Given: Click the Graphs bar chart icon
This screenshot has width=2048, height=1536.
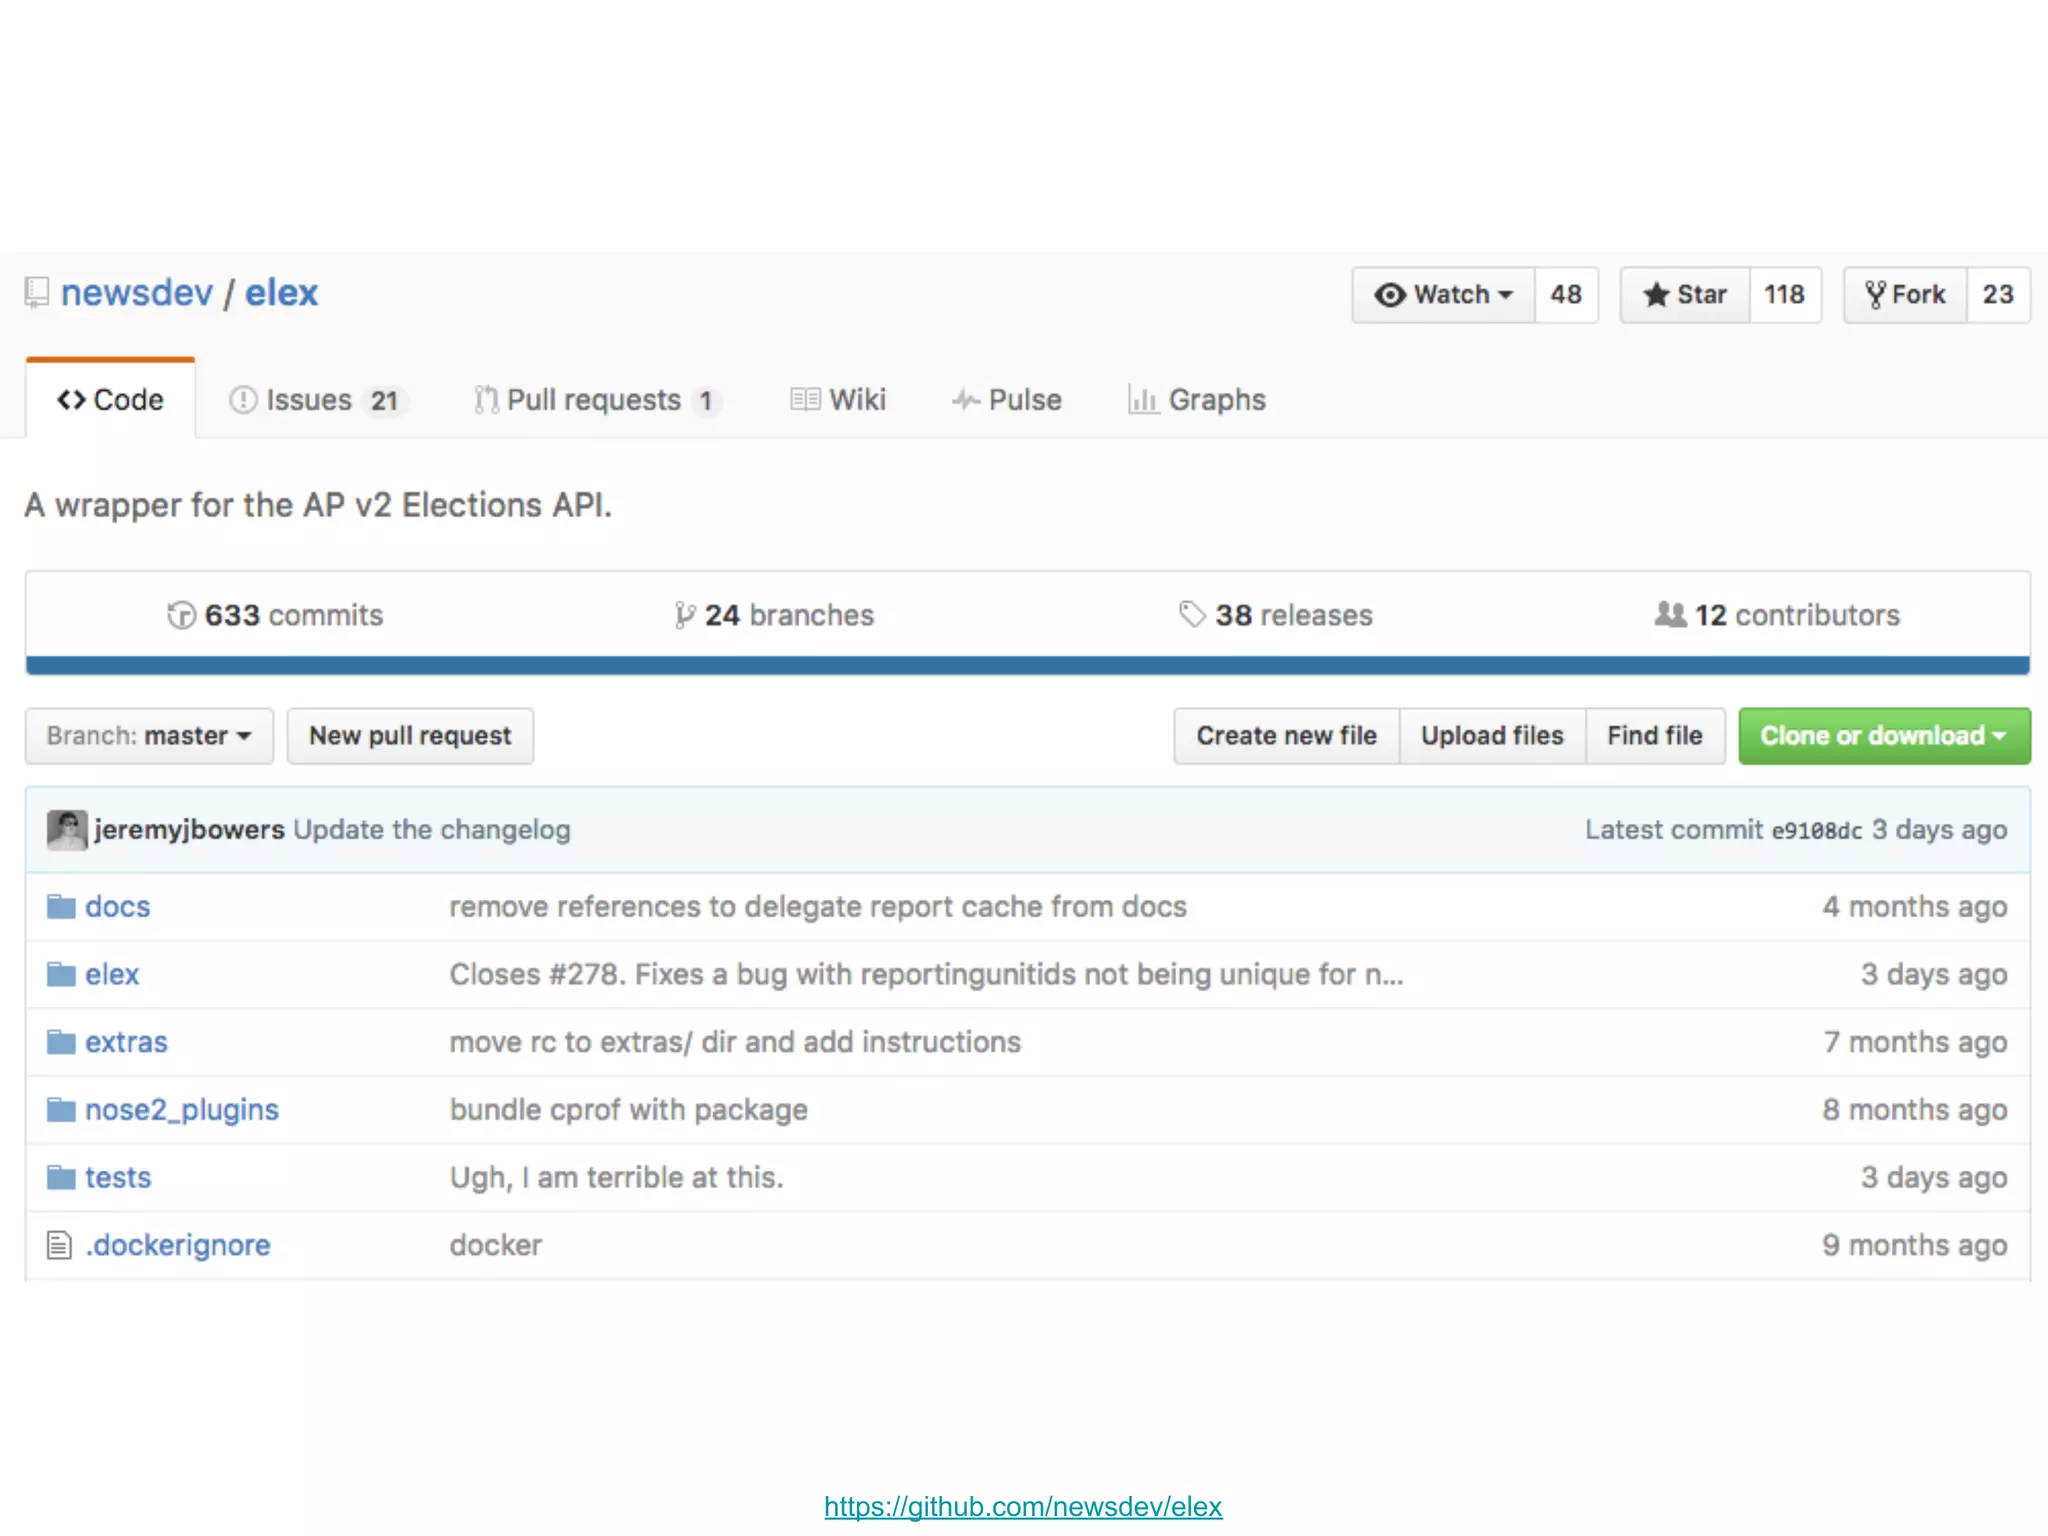Looking at the screenshot, I should coord(1143,400).
